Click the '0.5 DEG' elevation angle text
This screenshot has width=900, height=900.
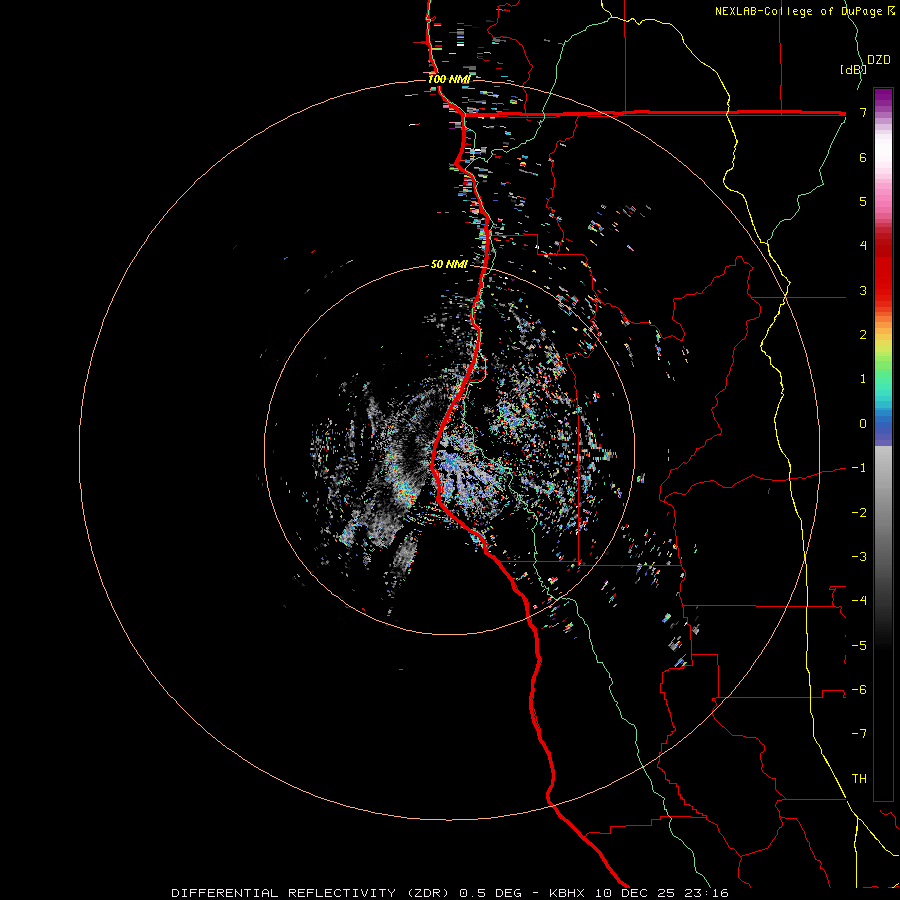click(490, 893)
